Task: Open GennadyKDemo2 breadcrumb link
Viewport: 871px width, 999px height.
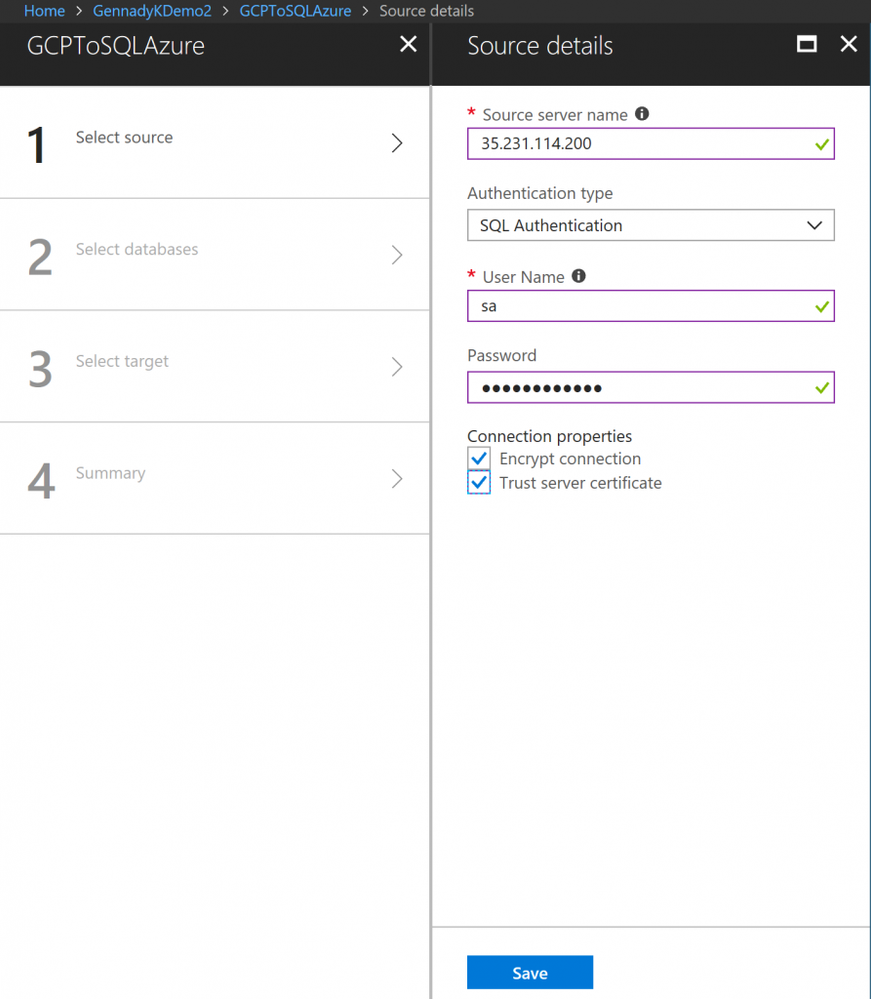Action: 152,11
